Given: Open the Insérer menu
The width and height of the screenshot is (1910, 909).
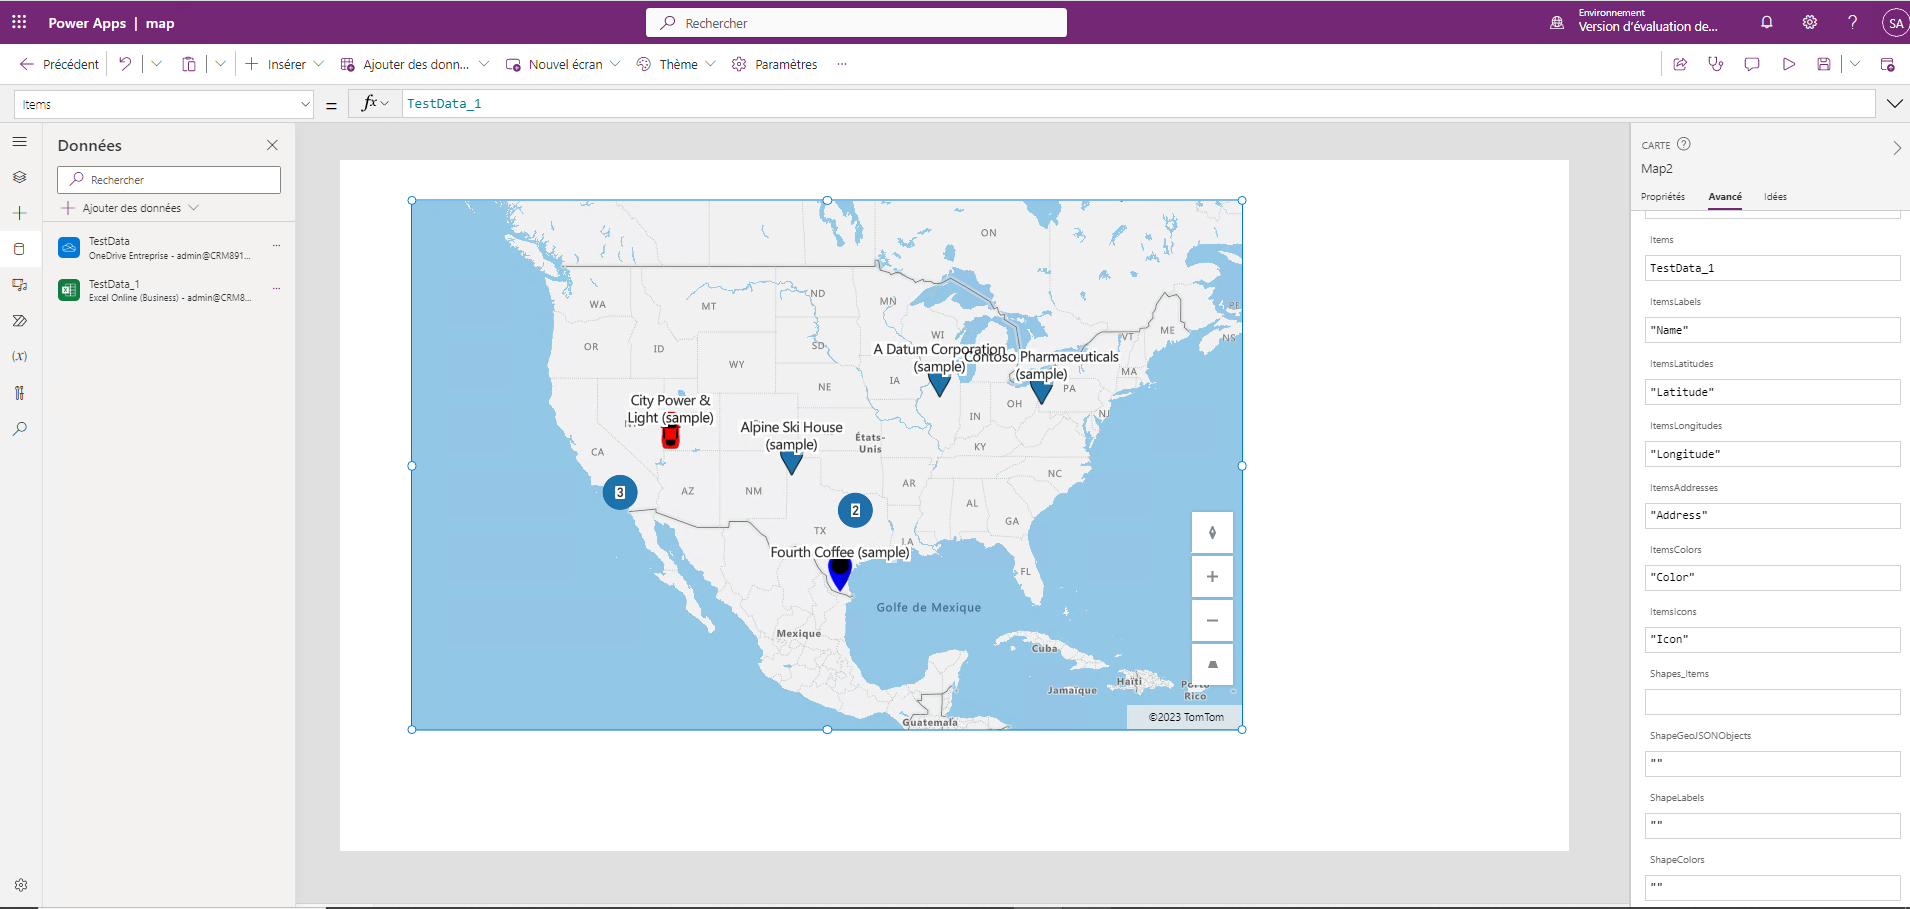Looking at the screenshot, I should 284,64.
